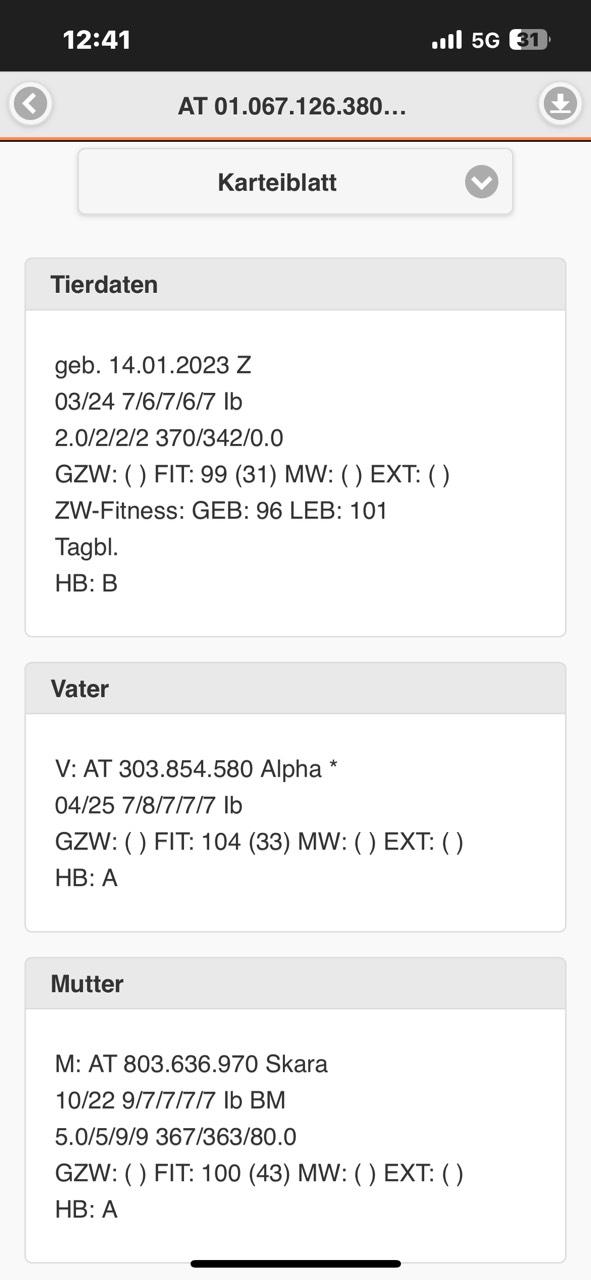Tap the back arrow icon

(x=31, y=104)
